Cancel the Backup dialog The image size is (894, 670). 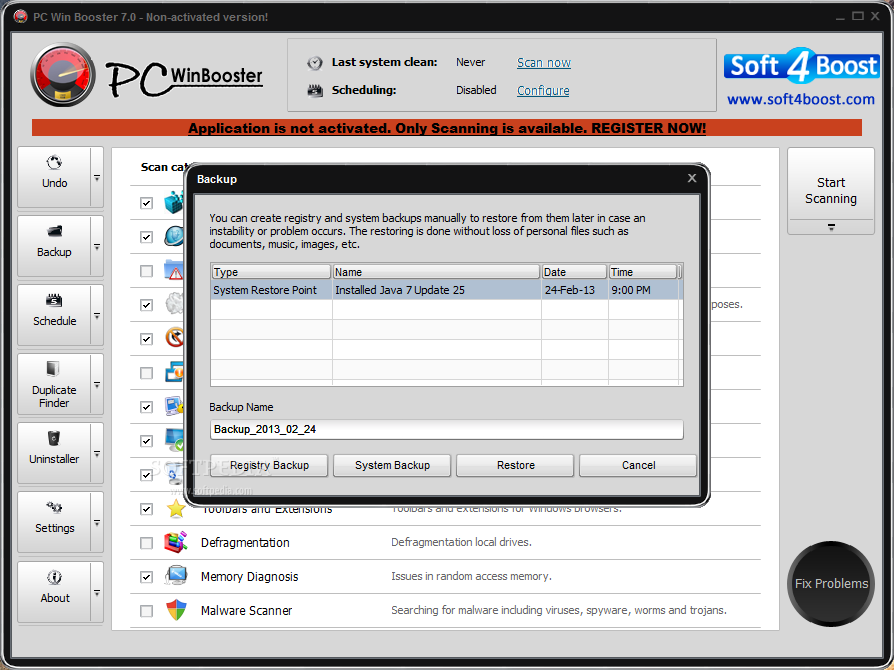(638, 465)
